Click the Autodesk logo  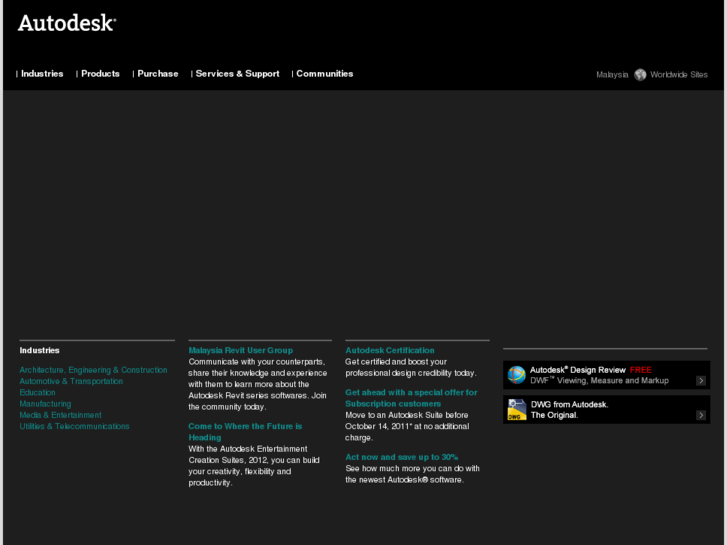pyautogui.click(x=67, y=23)
